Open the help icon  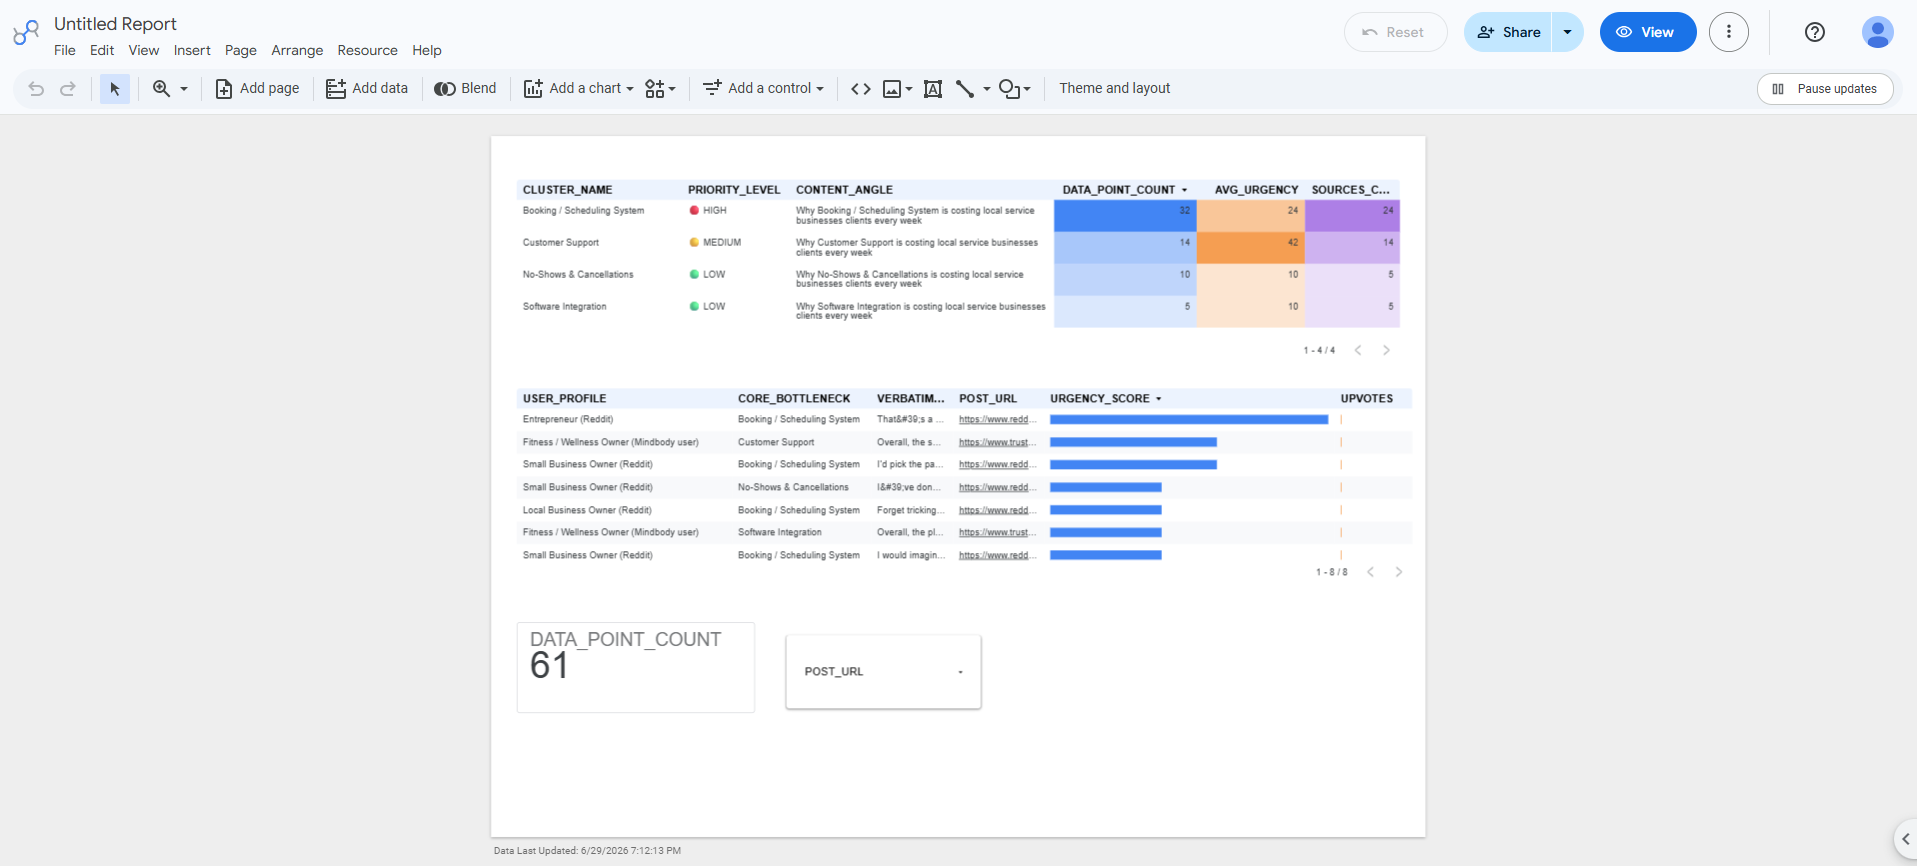tap(1815, 32)
